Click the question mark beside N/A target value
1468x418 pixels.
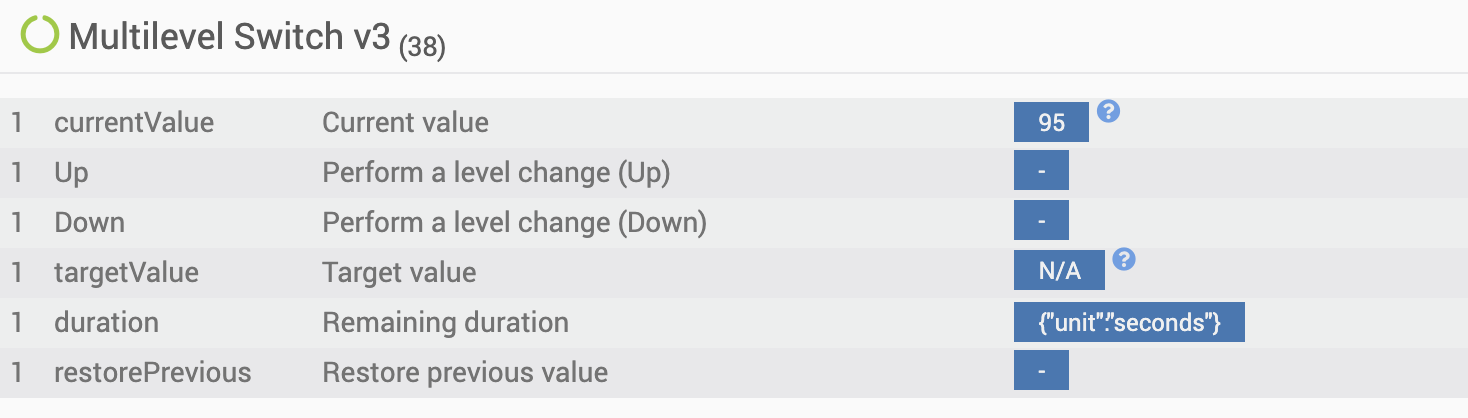pos(1124,260)
